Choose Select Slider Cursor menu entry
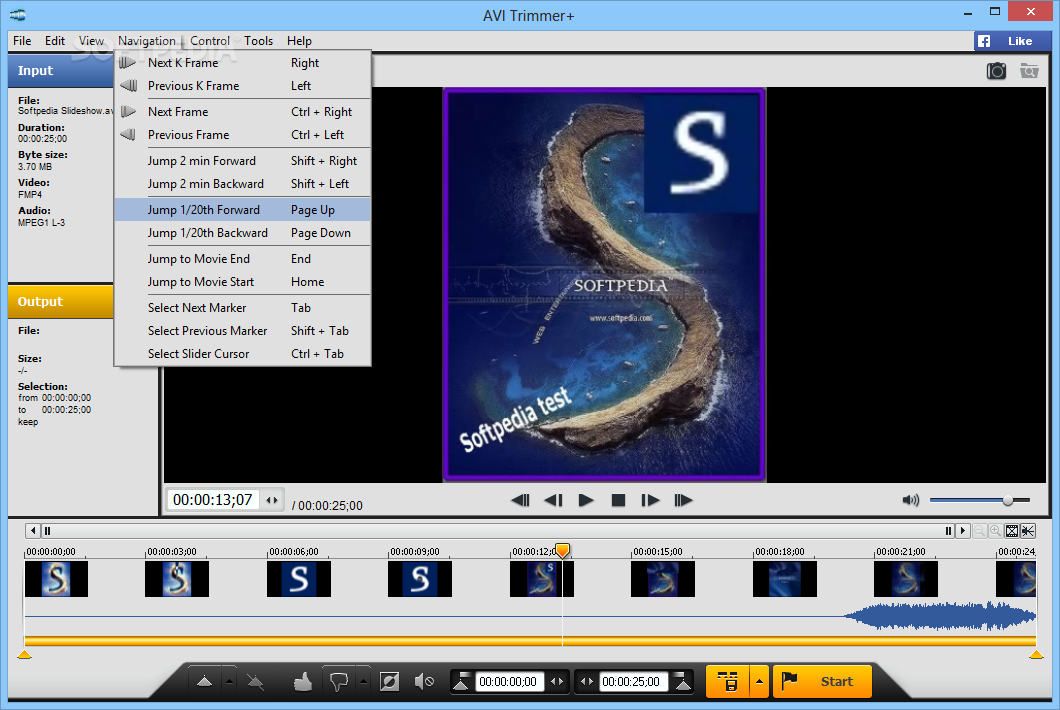This screenshot has height=710, width=1060. (x=243, y=354)
